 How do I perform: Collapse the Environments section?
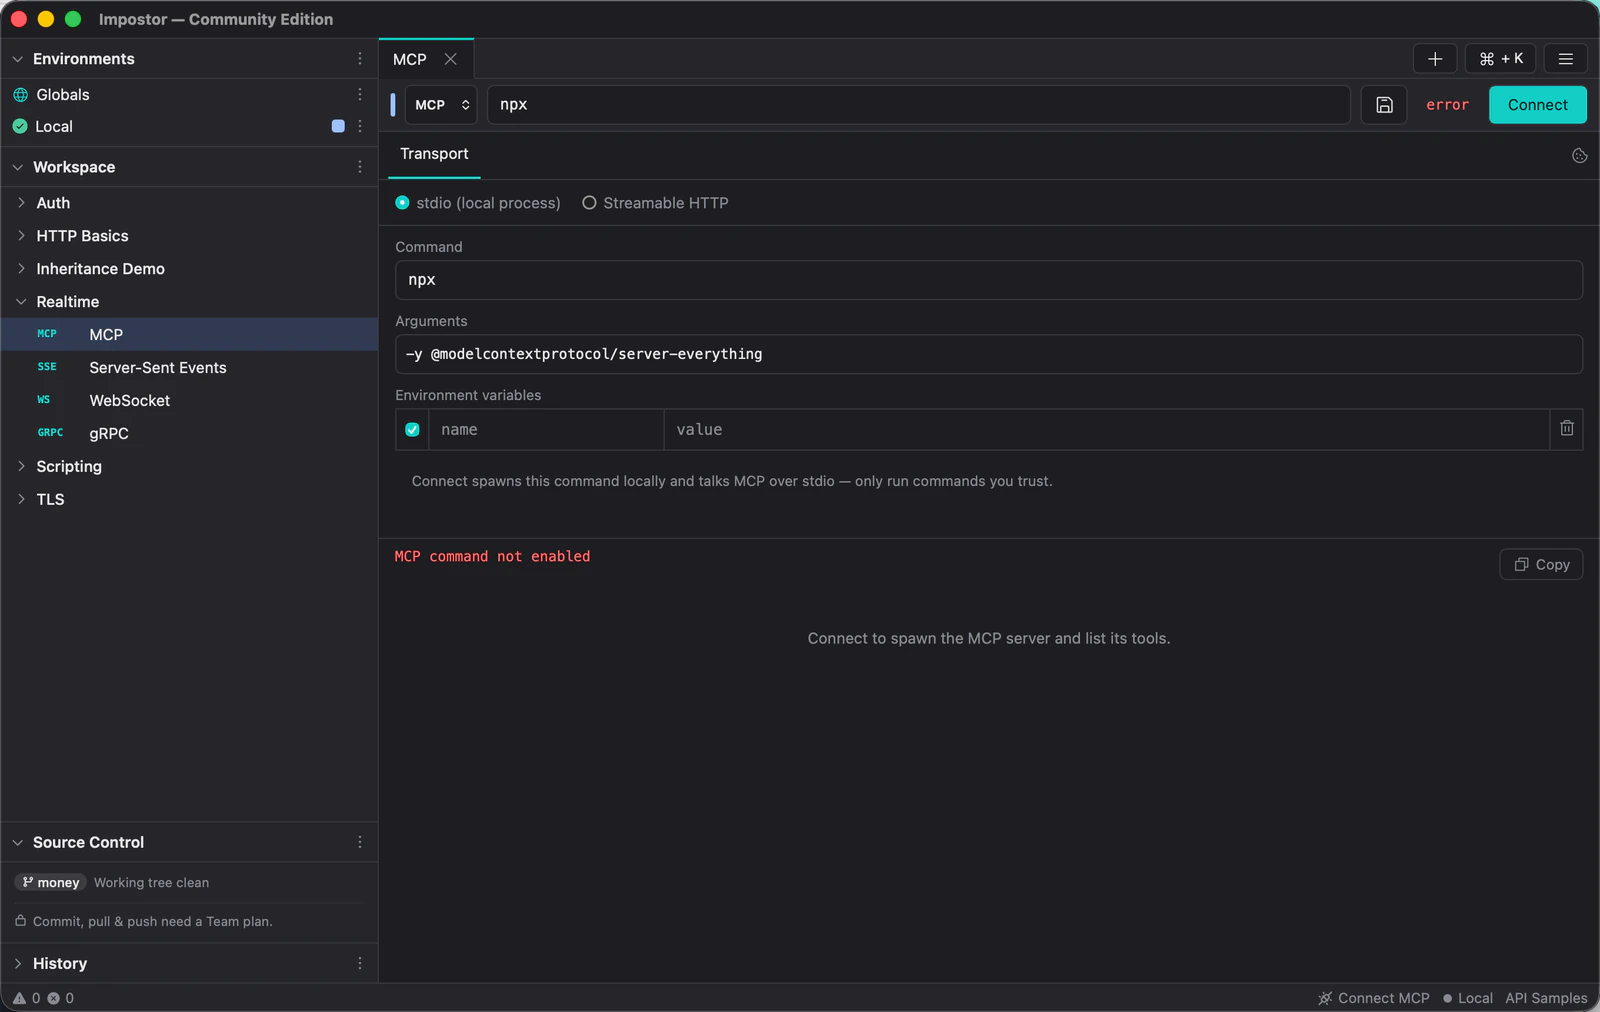point(18,59)
